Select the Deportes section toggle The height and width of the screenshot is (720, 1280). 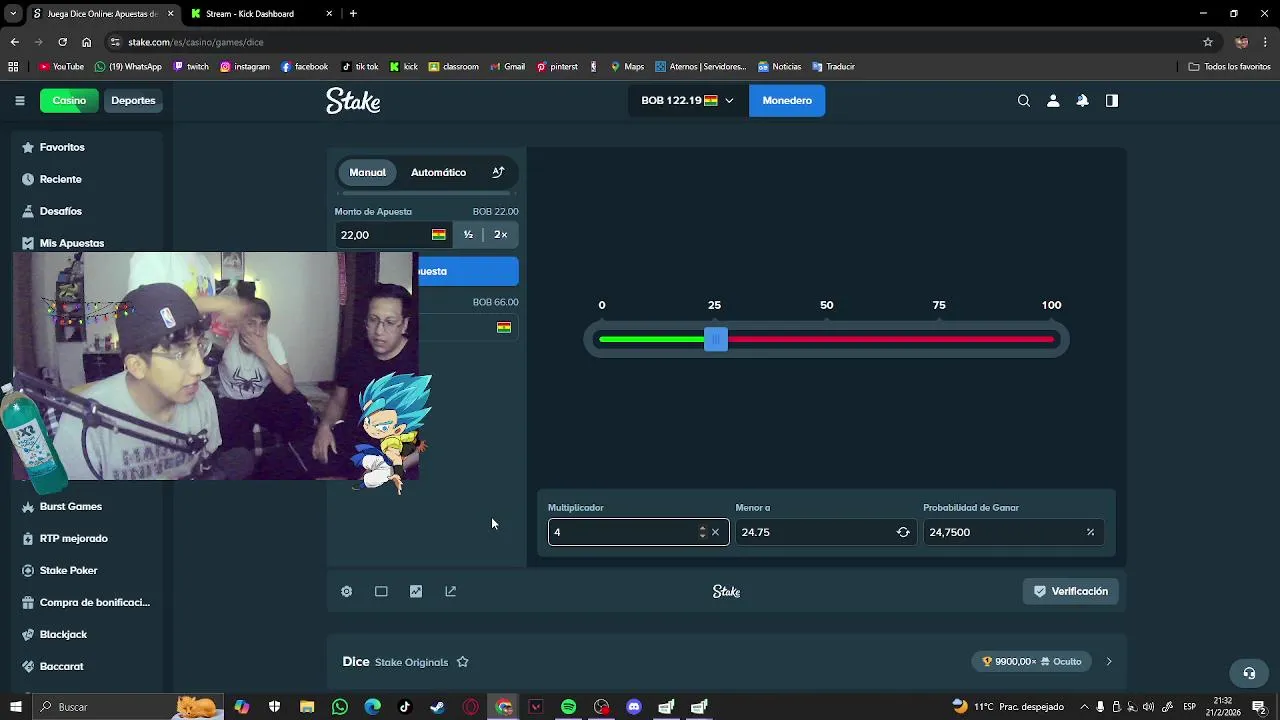pyautogui.click(x=133, y=100)
